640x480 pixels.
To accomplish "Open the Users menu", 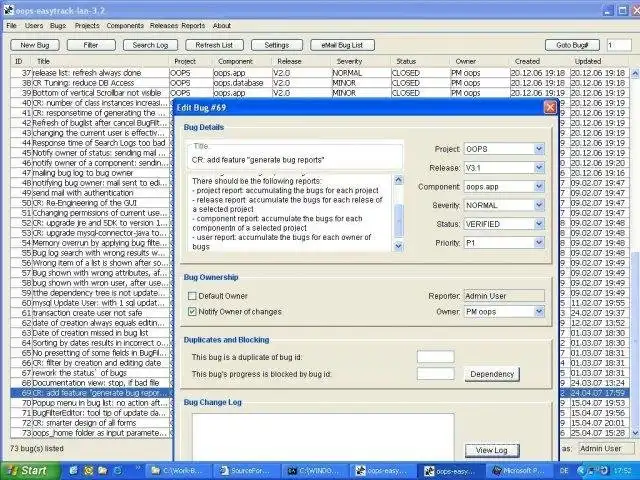I will (34, 25).
